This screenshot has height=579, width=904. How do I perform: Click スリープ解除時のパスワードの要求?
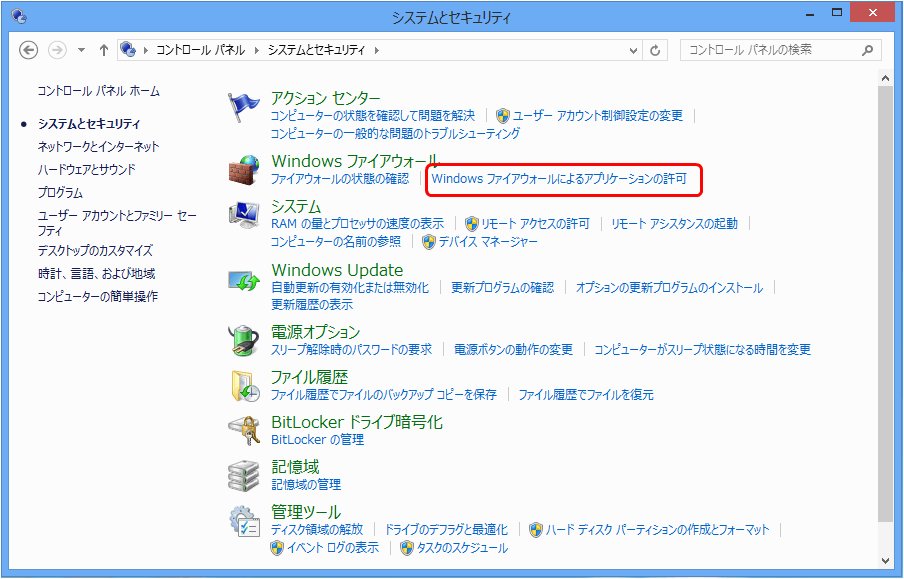tap(352, 349)
